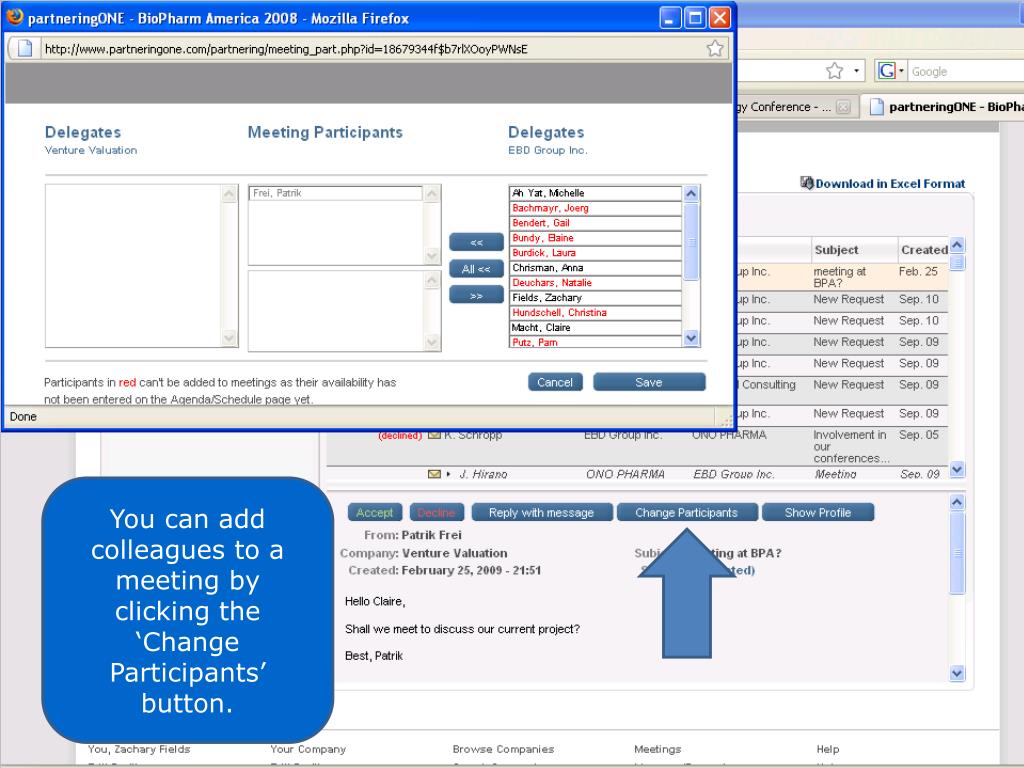Click message list scroll-up arrow
The image size is (1024, 768).
(957, 246)
